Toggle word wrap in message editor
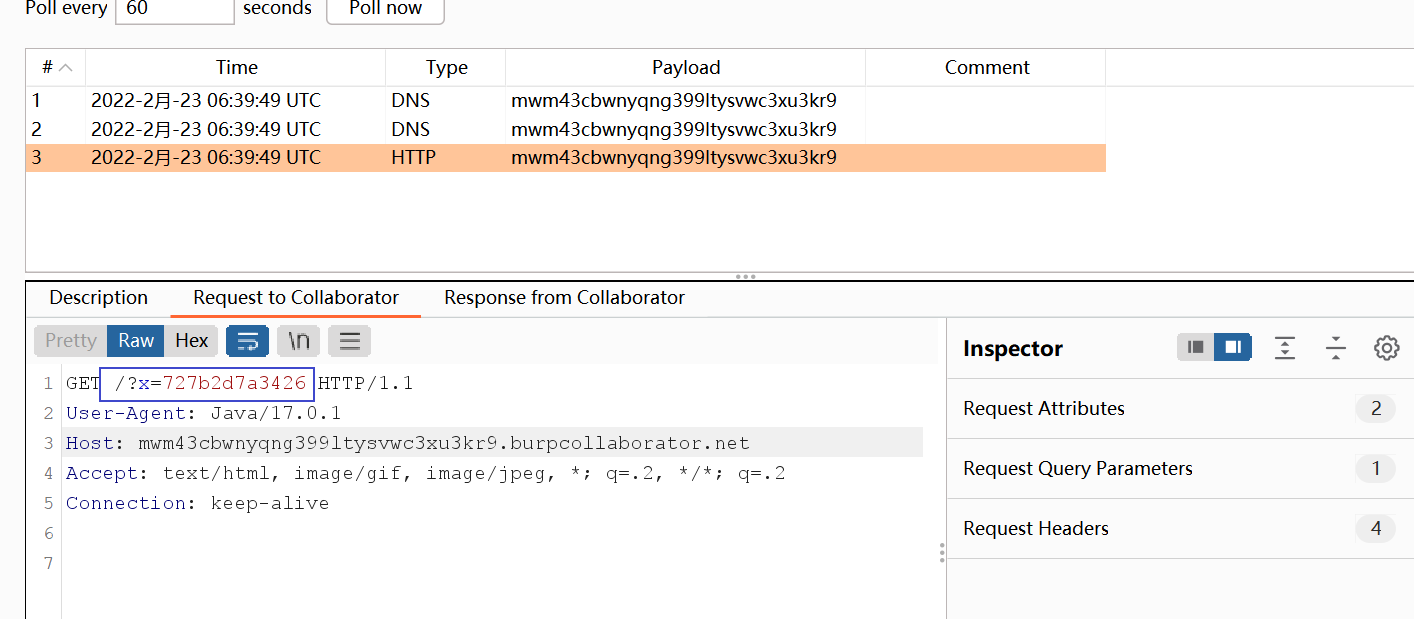Screen dimensions: 1414x619 coord(247,341)
